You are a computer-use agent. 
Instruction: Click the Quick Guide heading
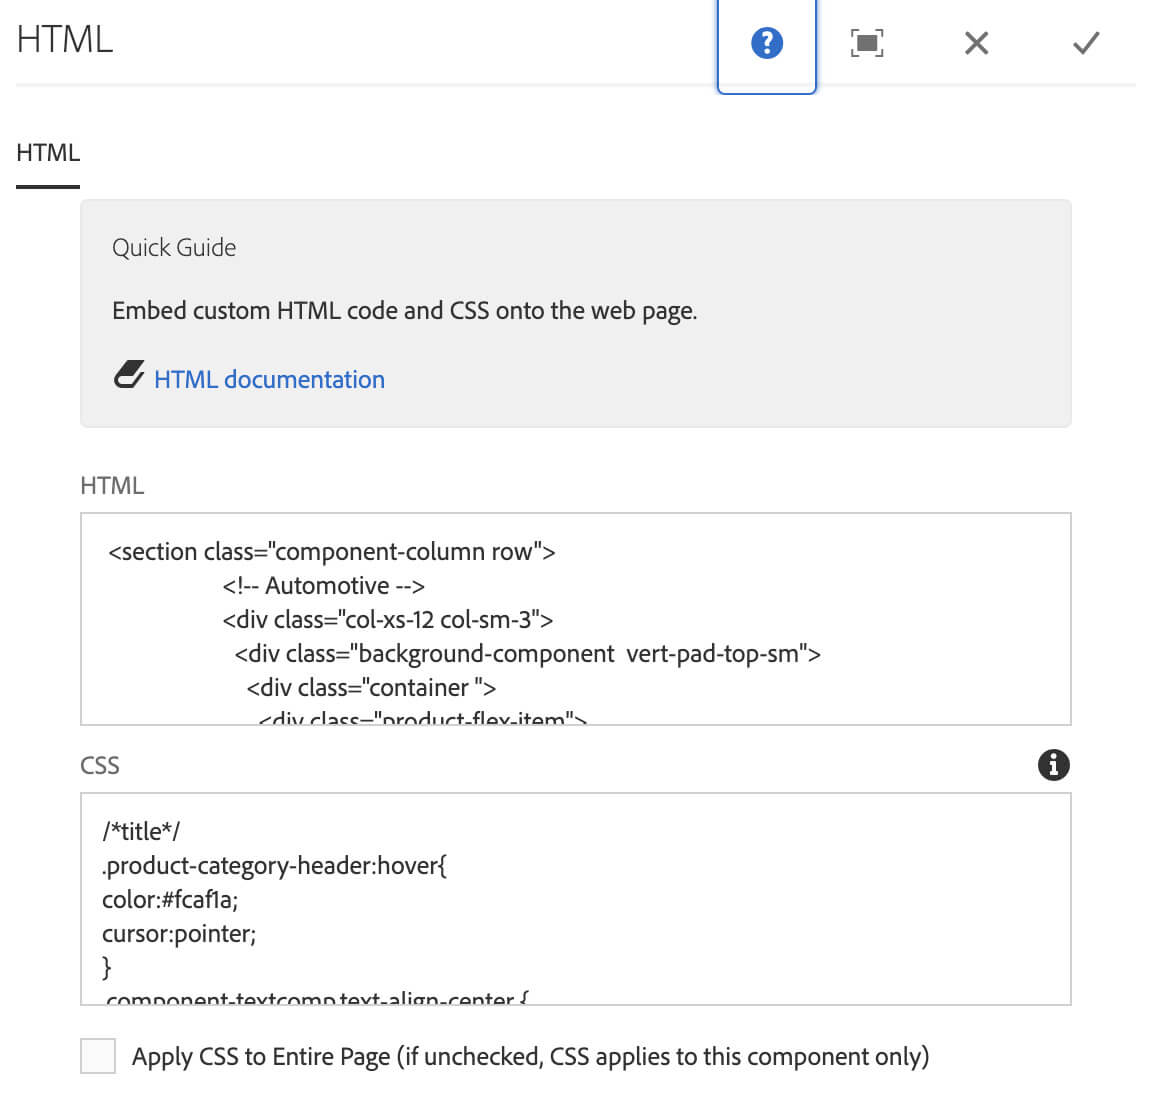pos(174,248)
